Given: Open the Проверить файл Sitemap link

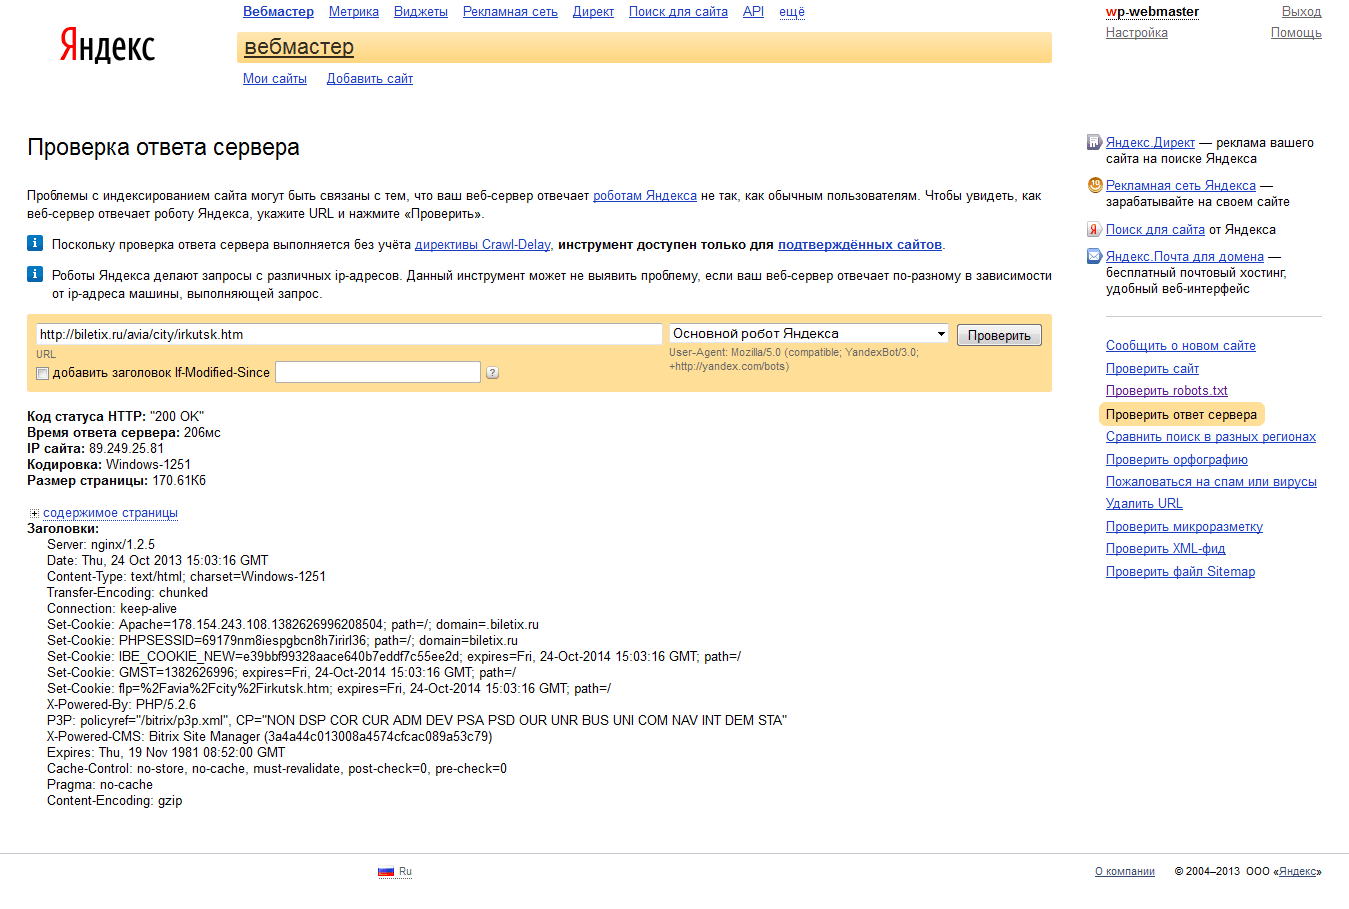Looking at the screenshot, I should [x=1180, y=572].
